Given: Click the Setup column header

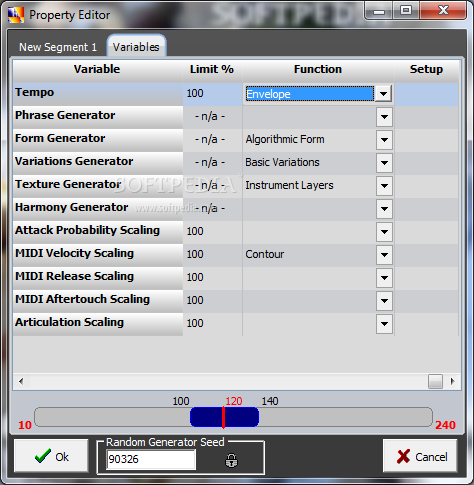Looking at the screenshot, I should pyautogui.click(x=426, y=69).
